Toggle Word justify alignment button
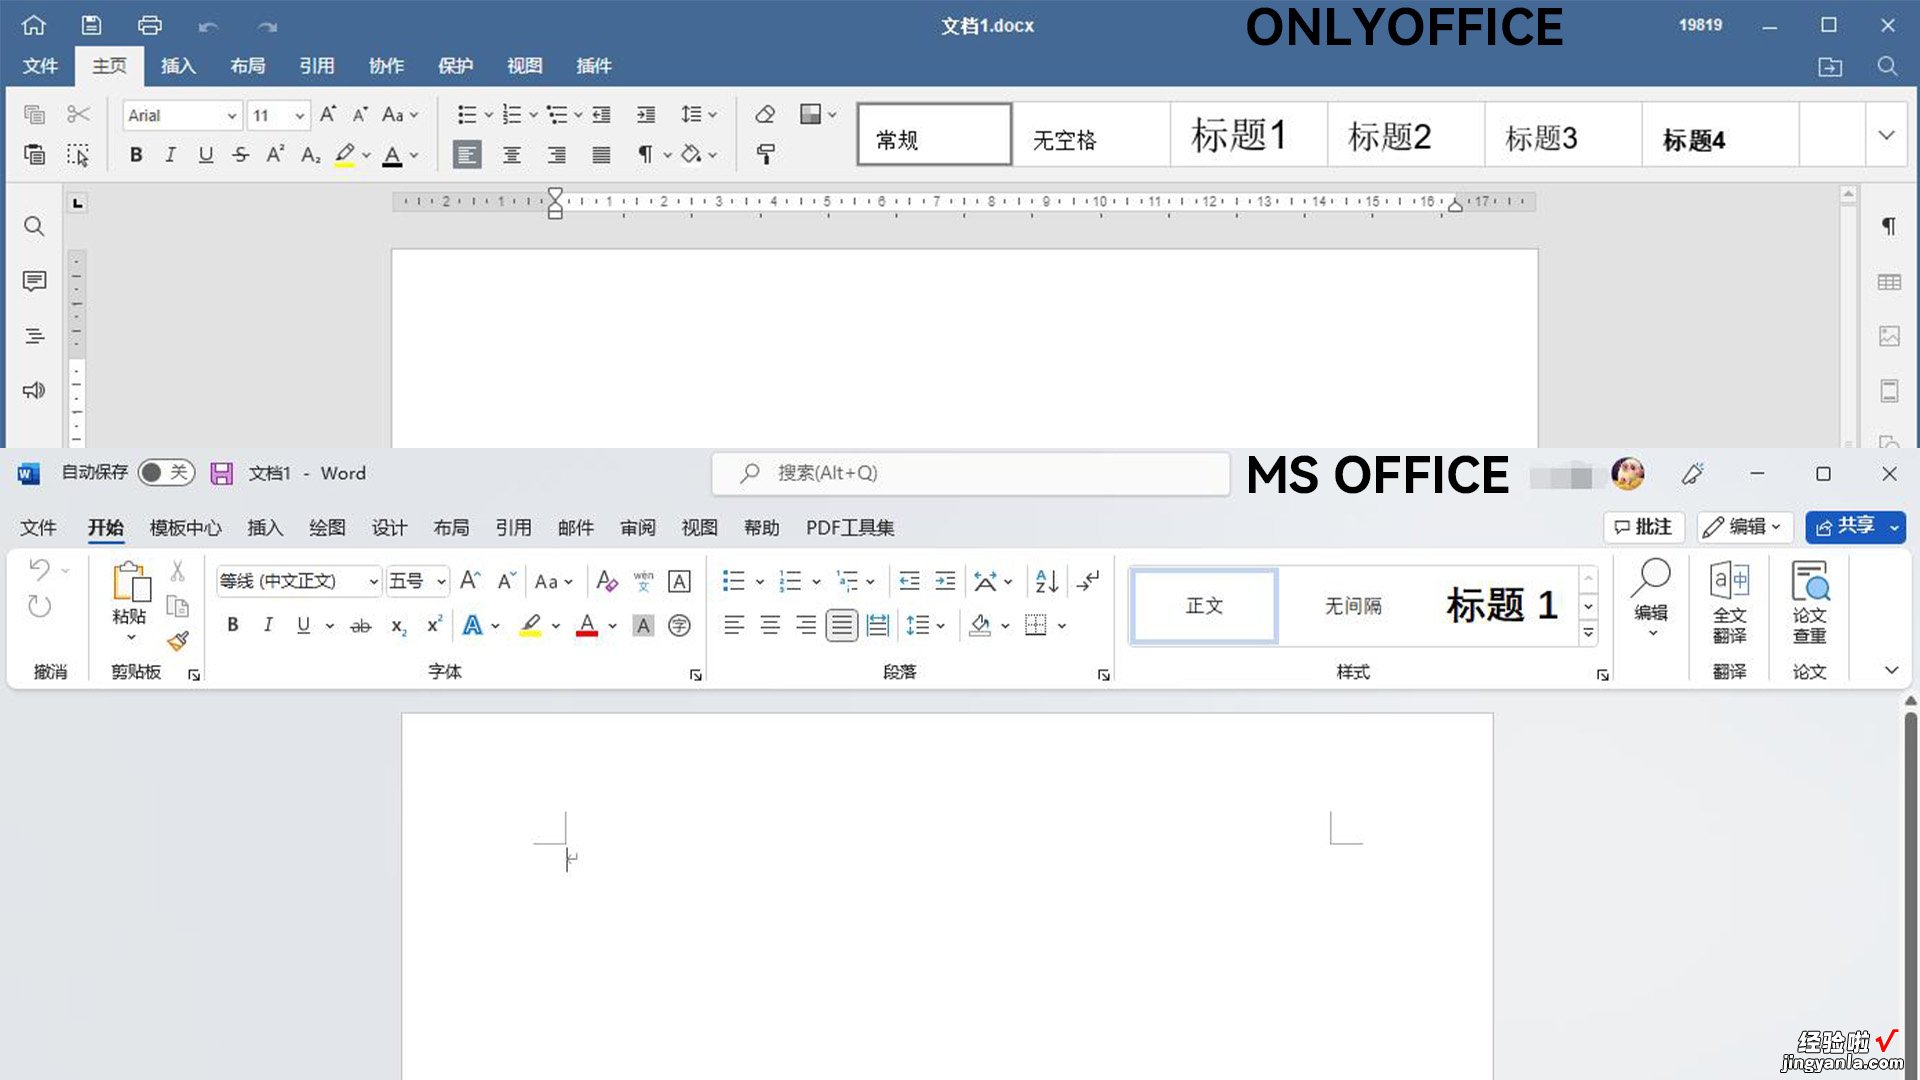Viewport: 1920px width, 1080px height. 842,625
